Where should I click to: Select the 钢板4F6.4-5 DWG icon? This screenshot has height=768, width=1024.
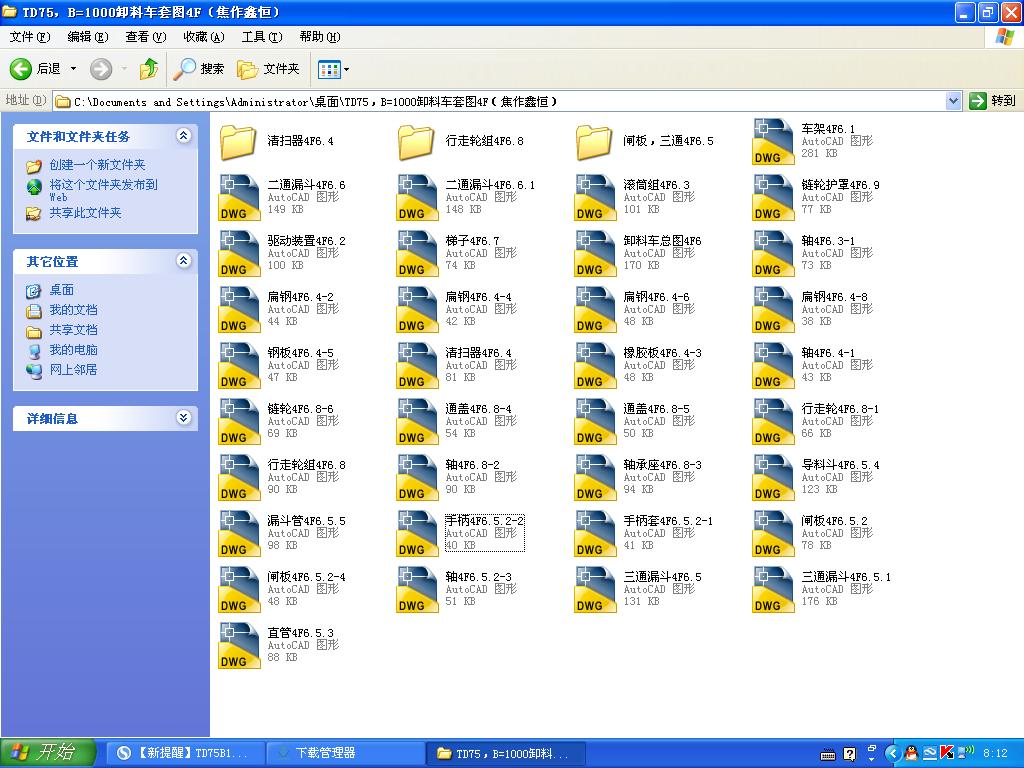[x=239, y=366]
